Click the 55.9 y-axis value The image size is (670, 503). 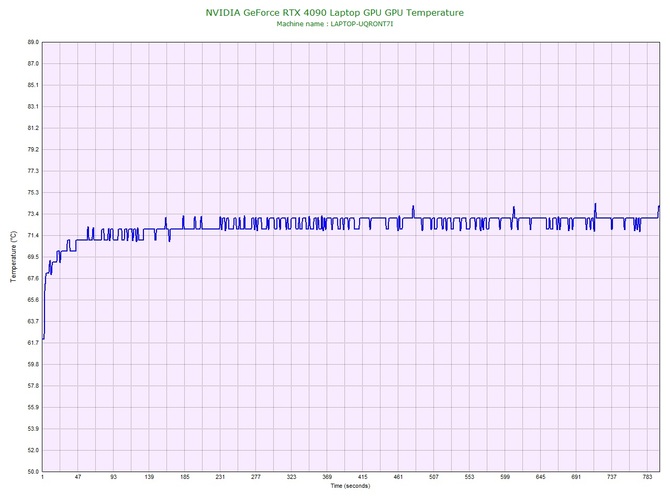(x=33, y=407)
